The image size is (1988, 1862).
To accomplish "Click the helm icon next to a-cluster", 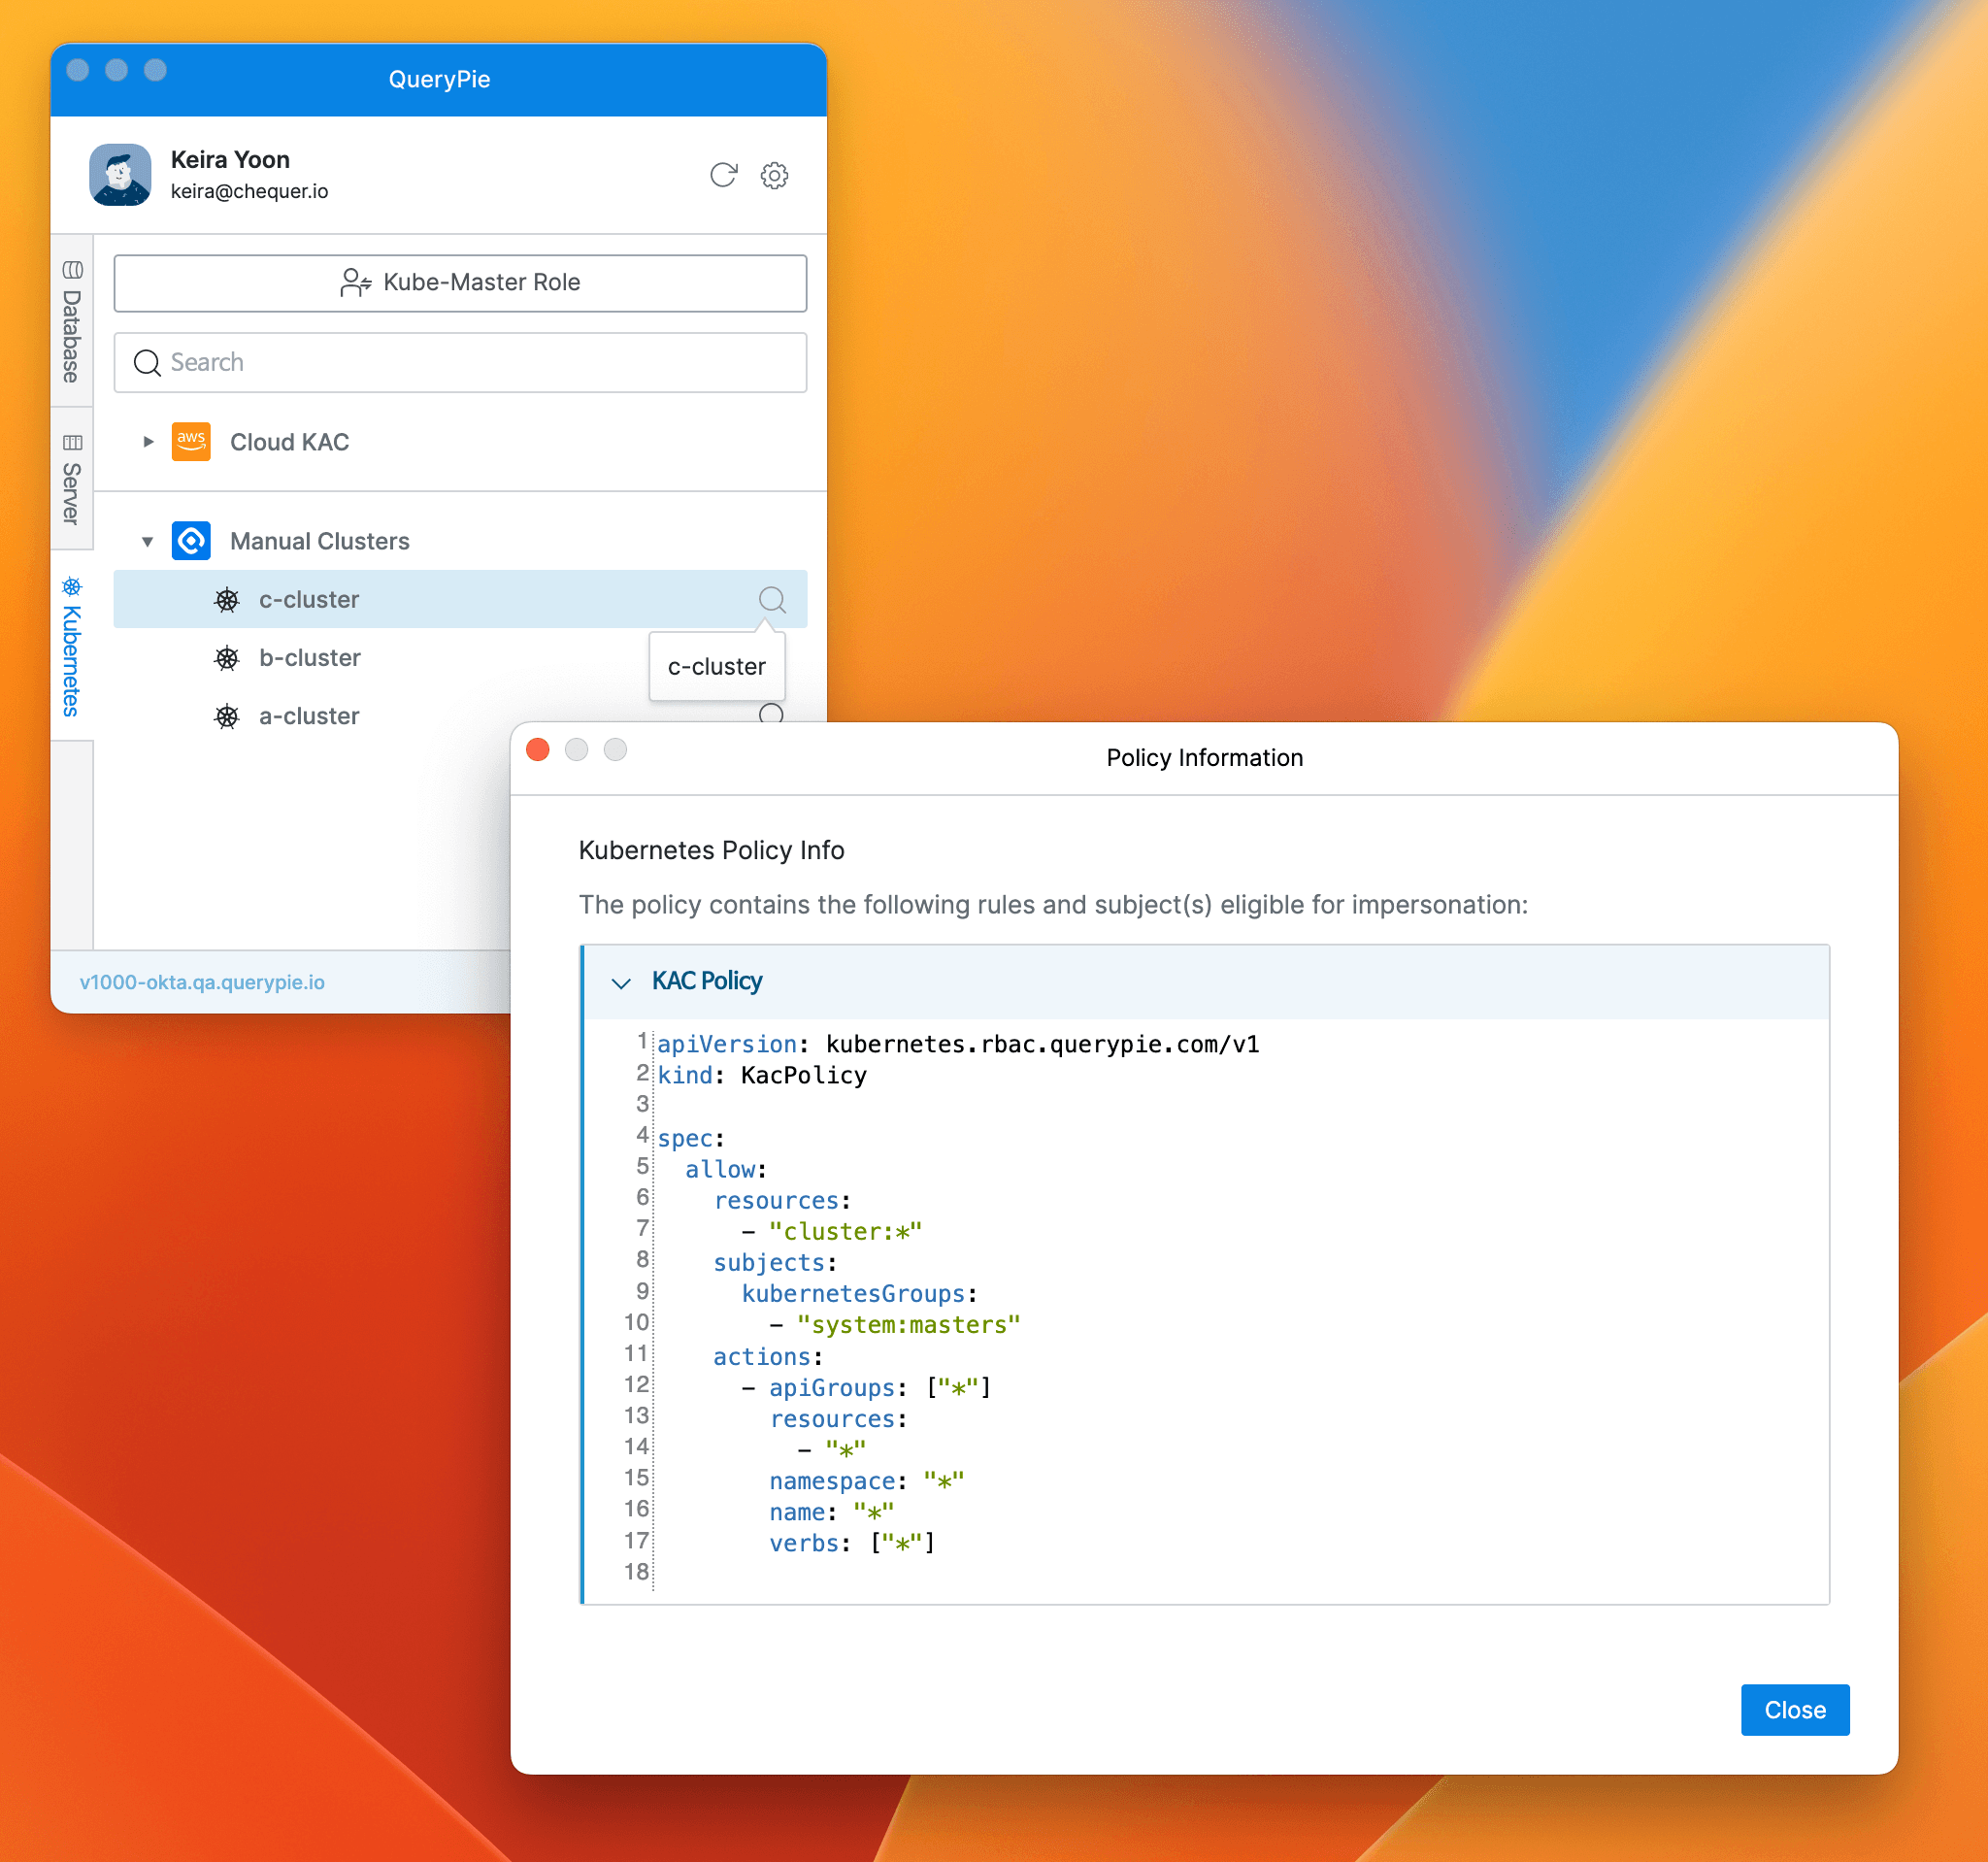I will point(227,716).
